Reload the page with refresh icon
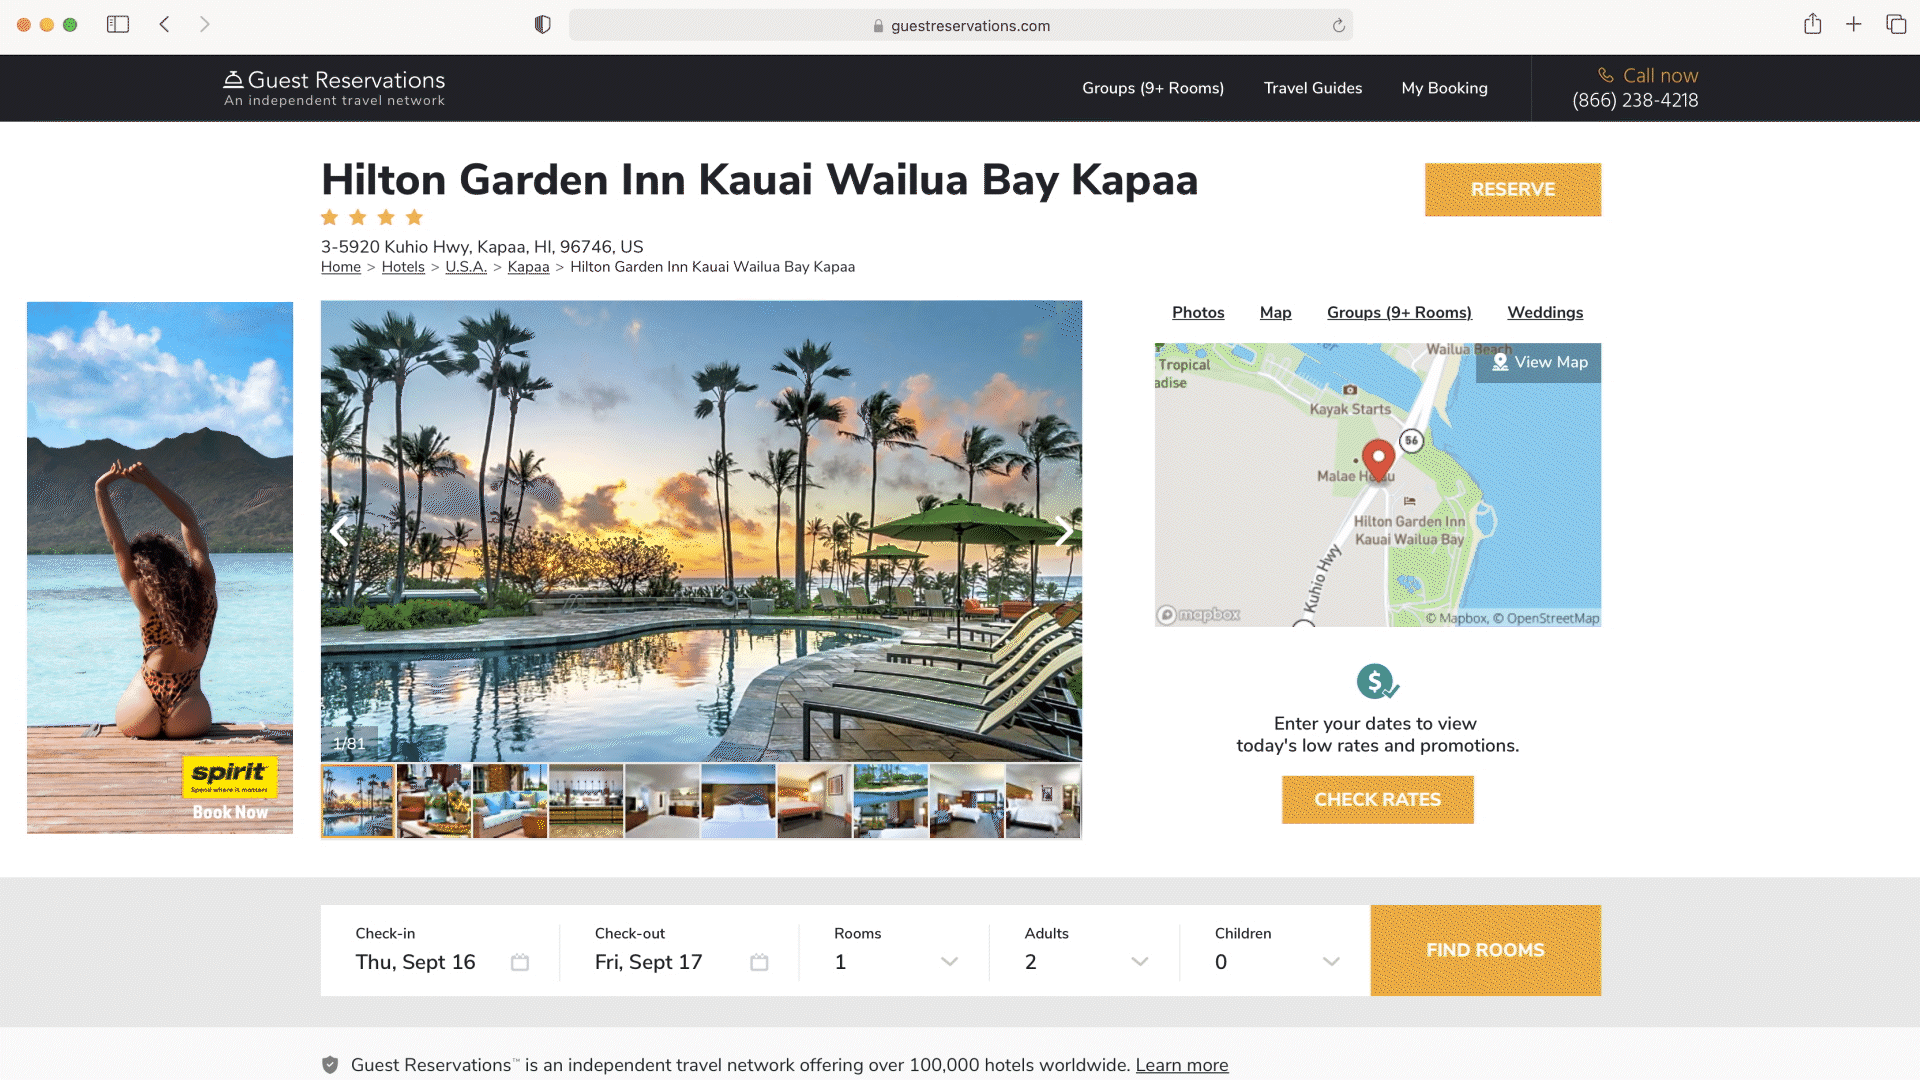1920x1080 pixels. point(1338,26)
